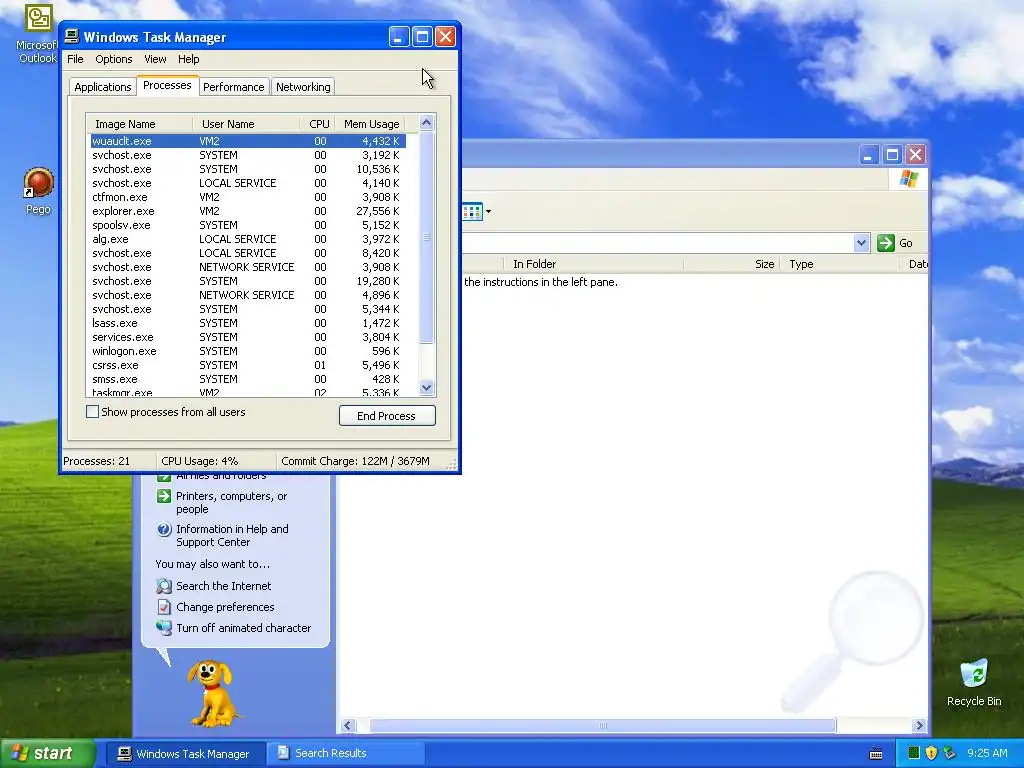This screenshot has width=1024, height=768.
Task: Click the Windows flag logo in Search Results
Action: coord(908,178)
